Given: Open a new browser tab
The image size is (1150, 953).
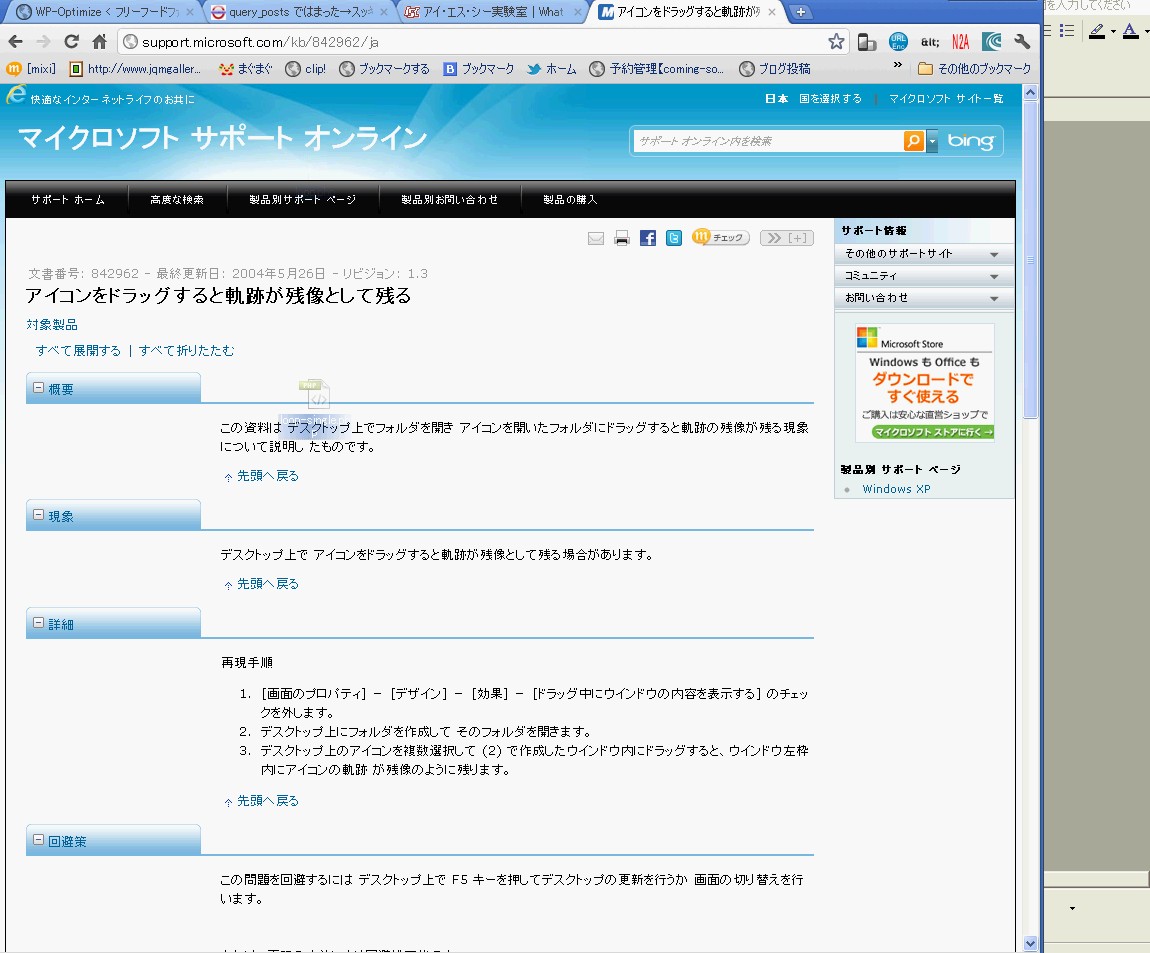Looking at the screenshot, I should pos(801,12).
